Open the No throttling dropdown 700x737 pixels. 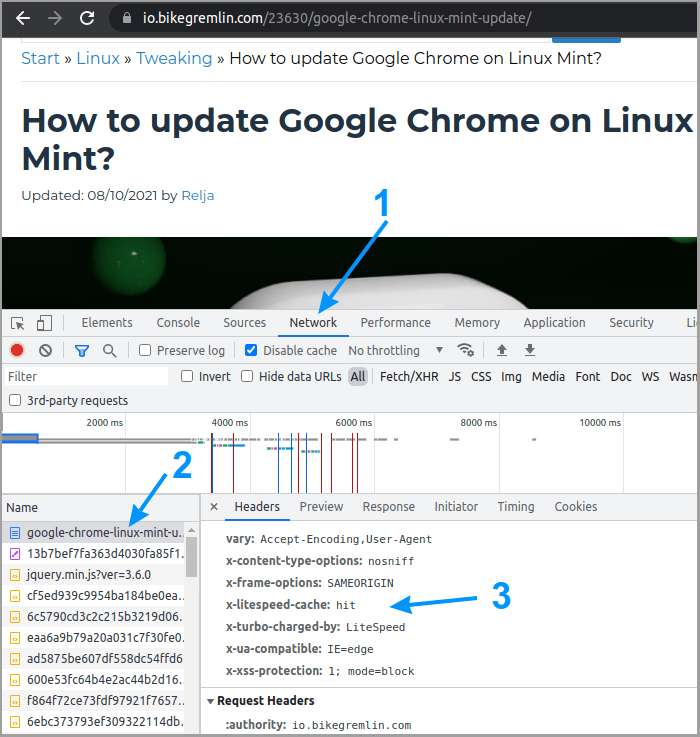pyautogui.click(x=395, y=350)
